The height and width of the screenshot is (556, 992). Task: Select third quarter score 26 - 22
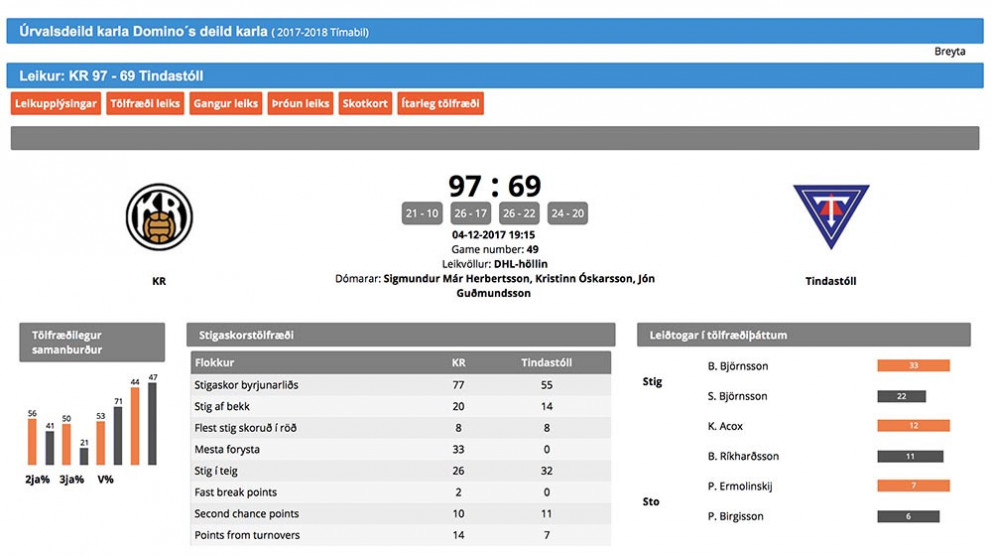click(x=519, y=213)
